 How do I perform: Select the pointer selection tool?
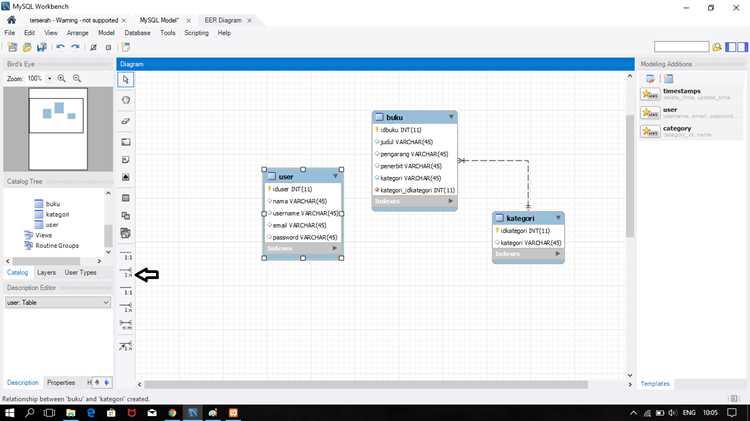click(x=125, y=79)
